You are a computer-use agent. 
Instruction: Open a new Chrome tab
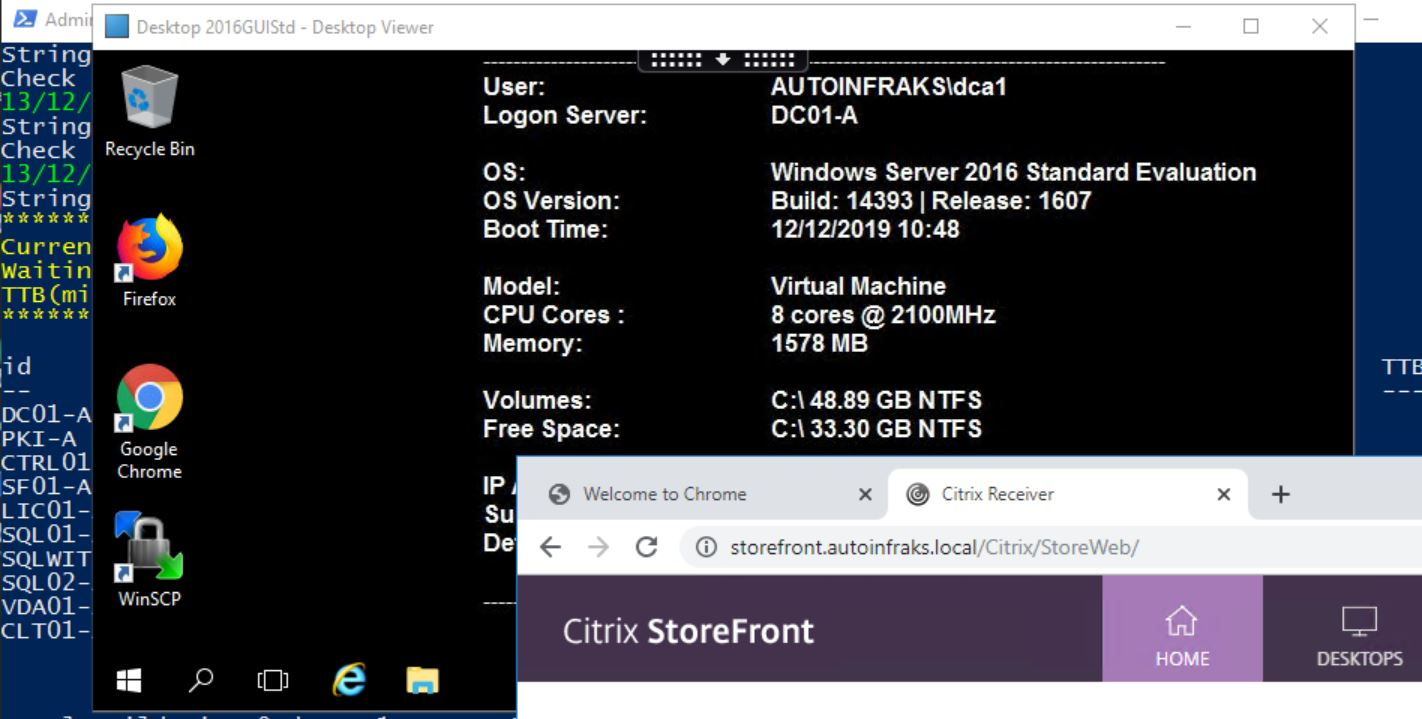coord(1280,494)
